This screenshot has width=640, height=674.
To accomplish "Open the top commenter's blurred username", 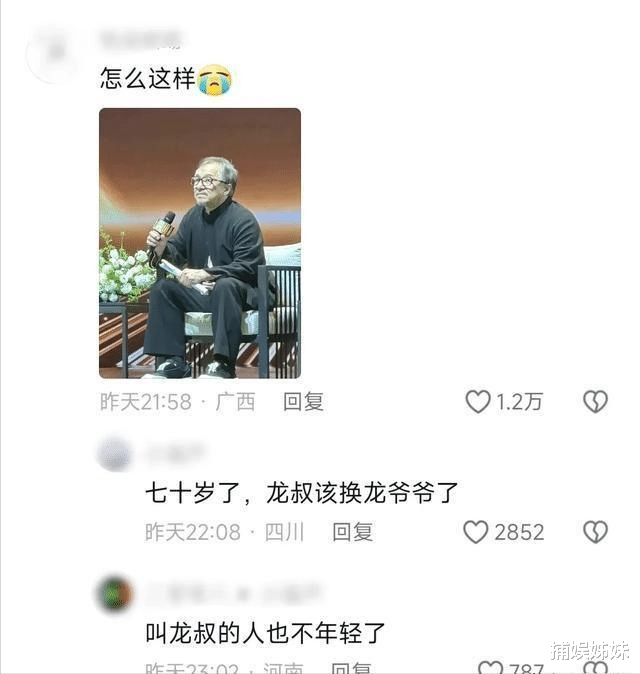I will [140, 40].
